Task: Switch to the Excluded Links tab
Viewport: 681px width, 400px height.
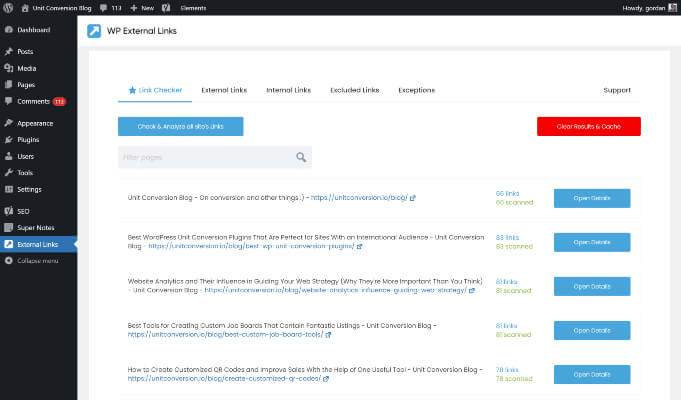Action: click(354, 90)
